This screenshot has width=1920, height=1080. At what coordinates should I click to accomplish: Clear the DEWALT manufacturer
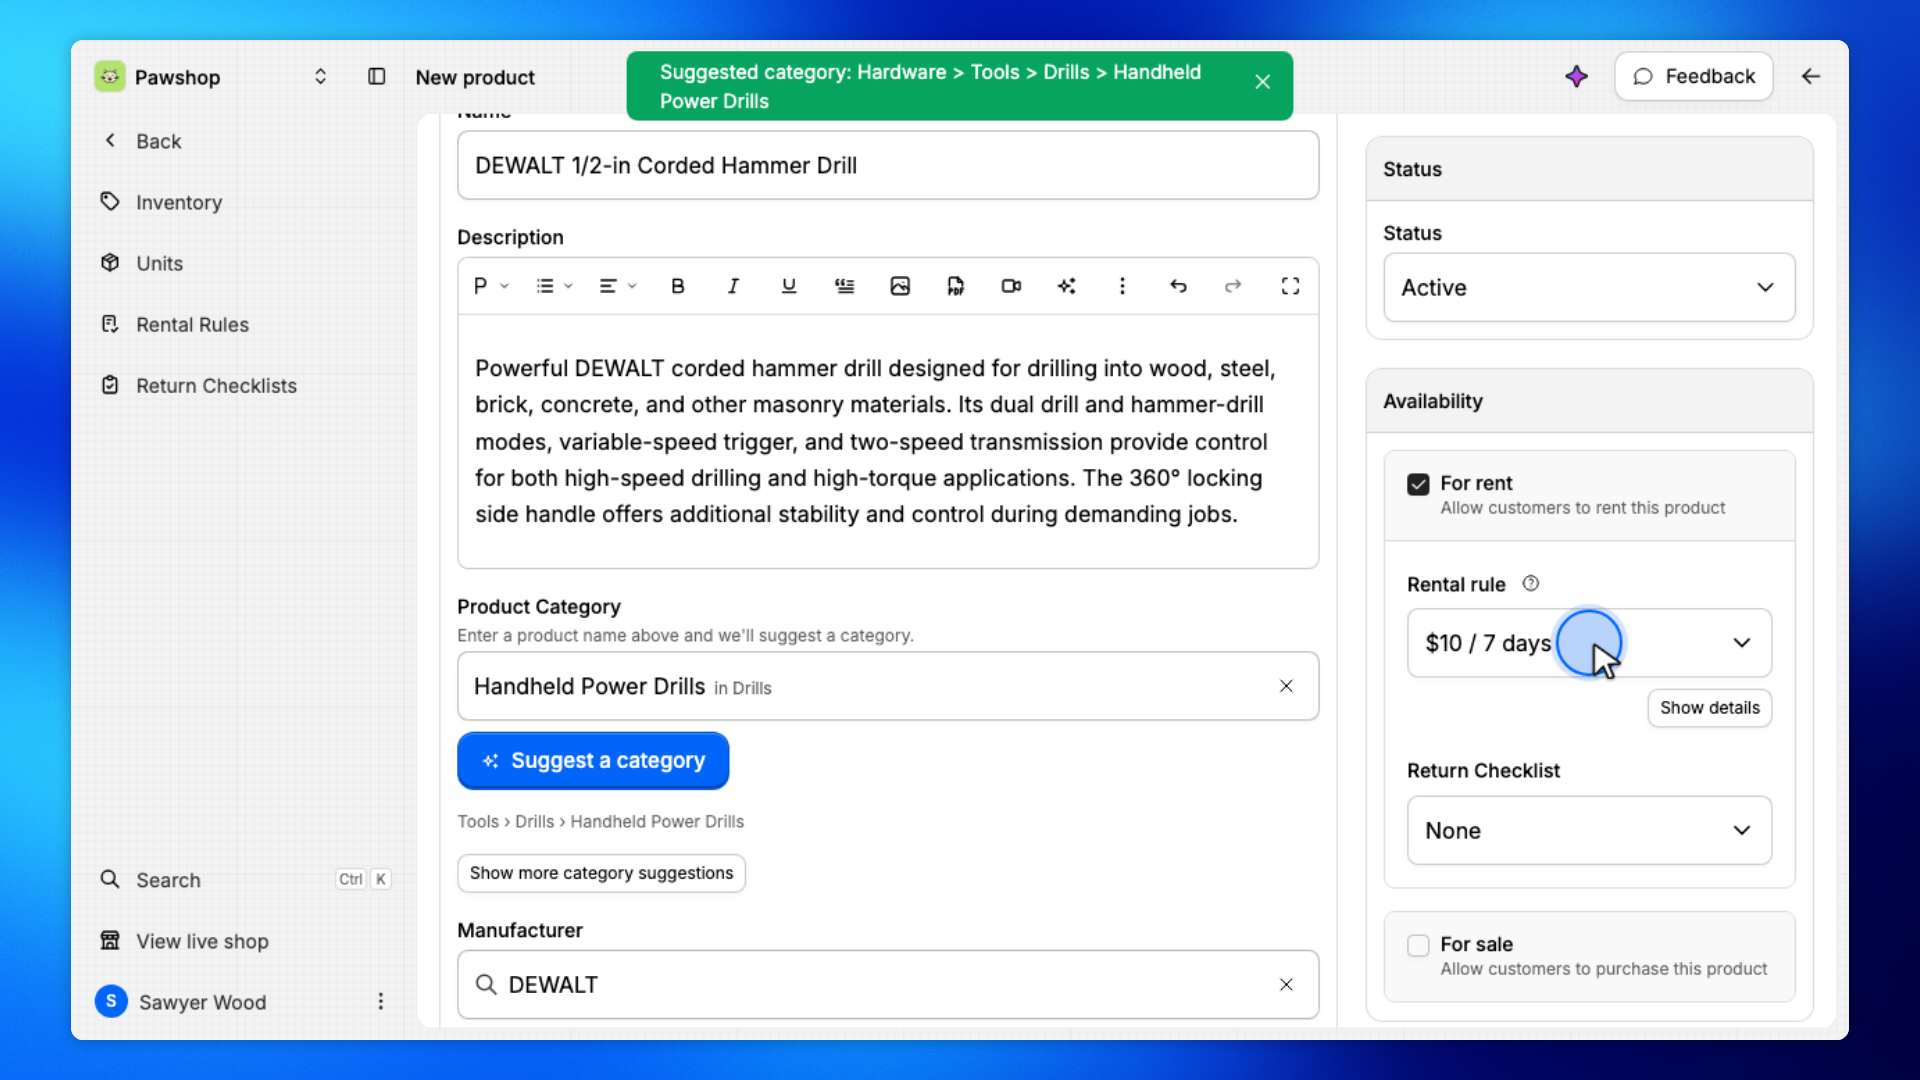[x=1286, y=985]
